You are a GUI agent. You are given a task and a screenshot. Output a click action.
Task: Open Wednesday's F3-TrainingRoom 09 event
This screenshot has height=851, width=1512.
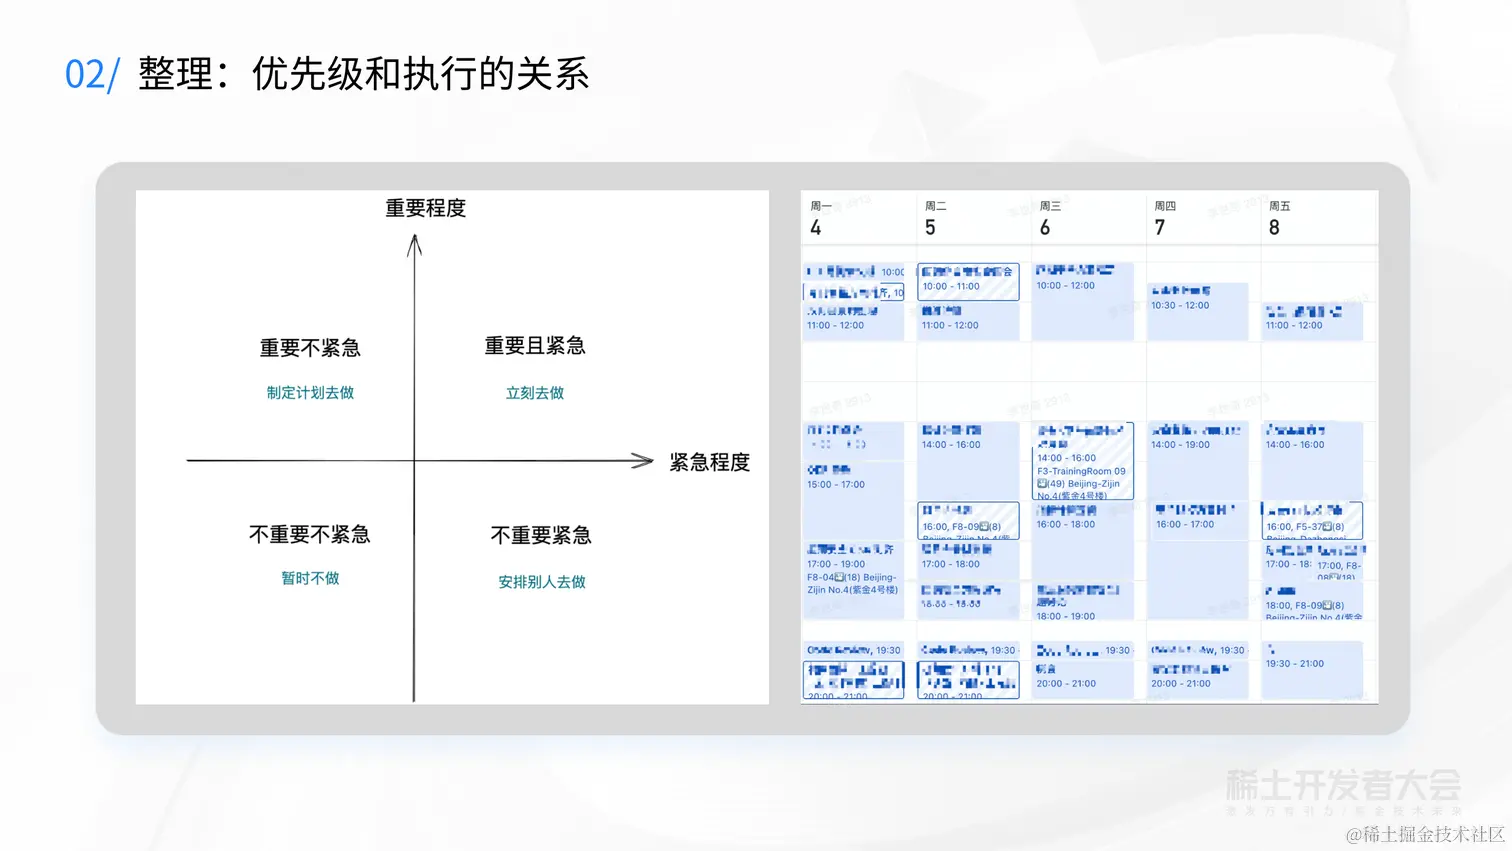pos(1083,461)
